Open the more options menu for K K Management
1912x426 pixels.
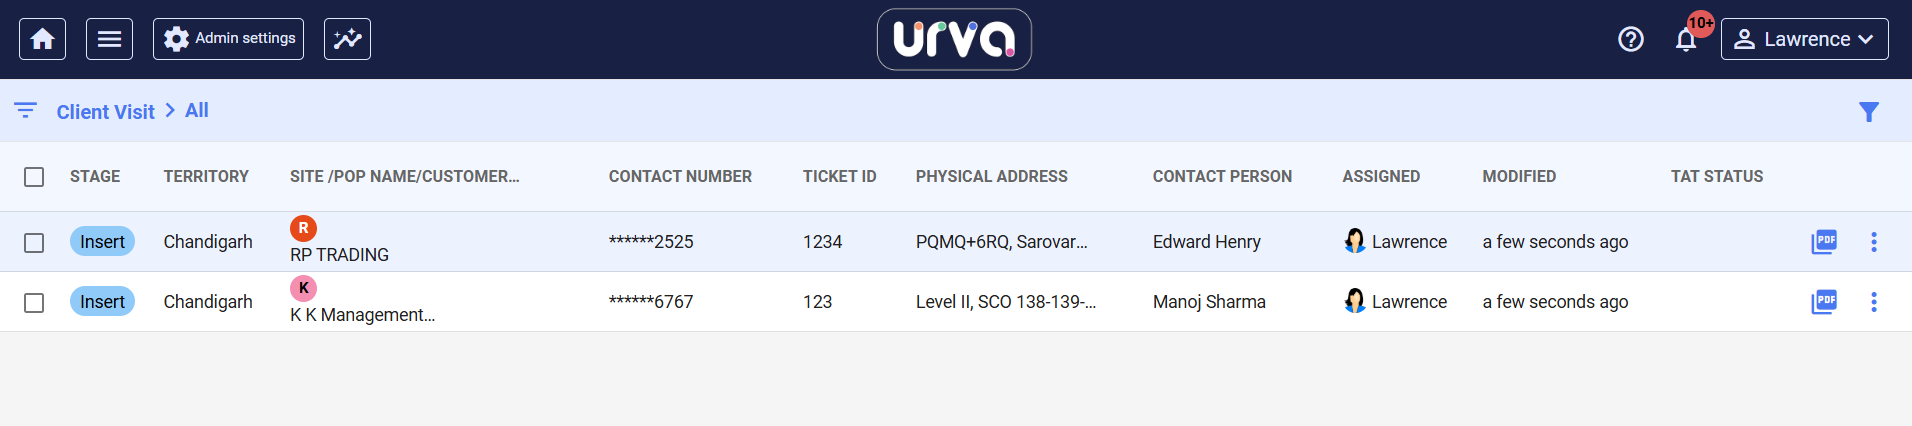(x=1874, y=302)
